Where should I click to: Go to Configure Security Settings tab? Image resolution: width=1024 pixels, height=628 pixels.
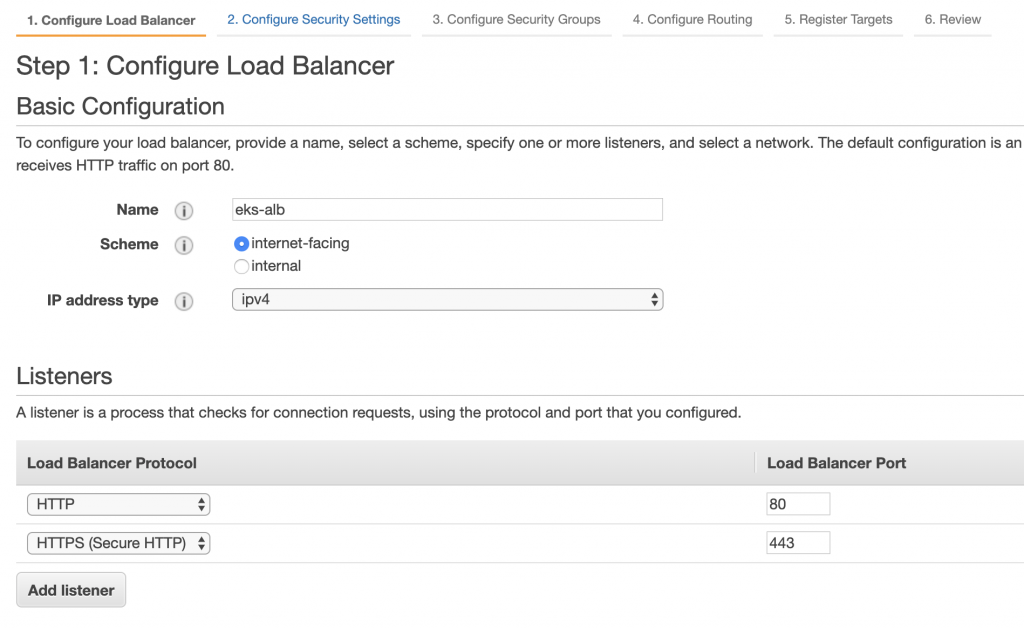pyautogui.click(x=313, y=19)
